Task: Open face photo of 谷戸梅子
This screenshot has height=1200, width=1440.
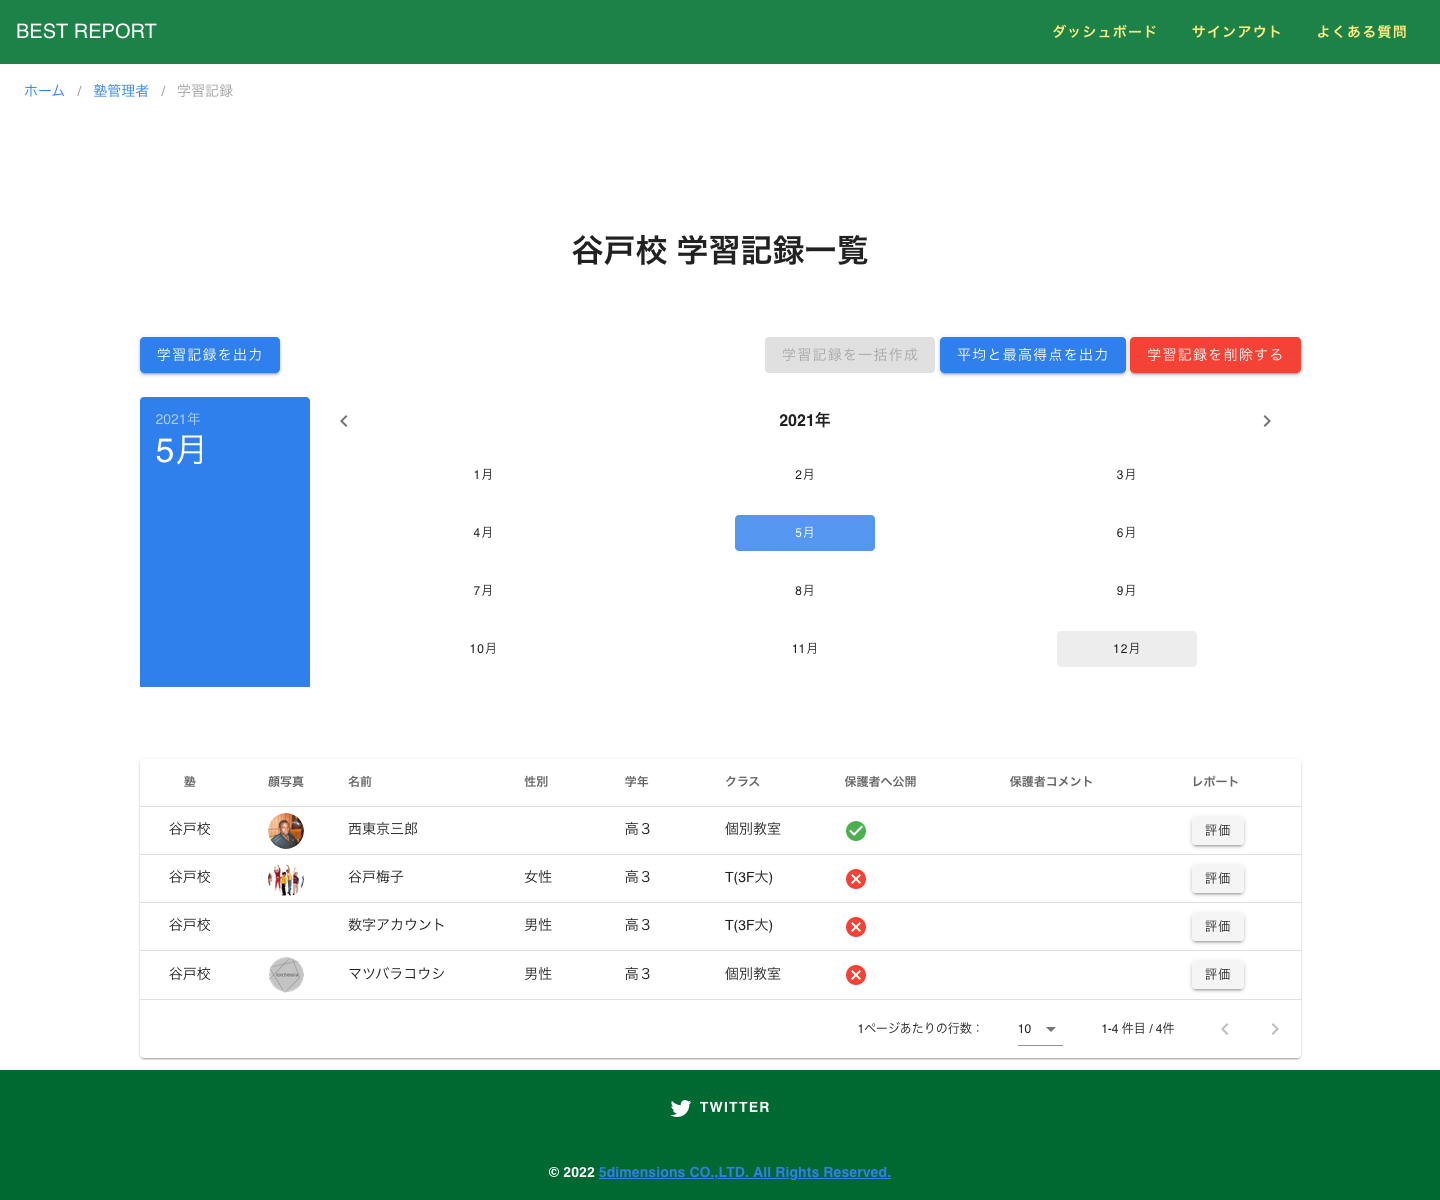Action: [x=286, y=879]
